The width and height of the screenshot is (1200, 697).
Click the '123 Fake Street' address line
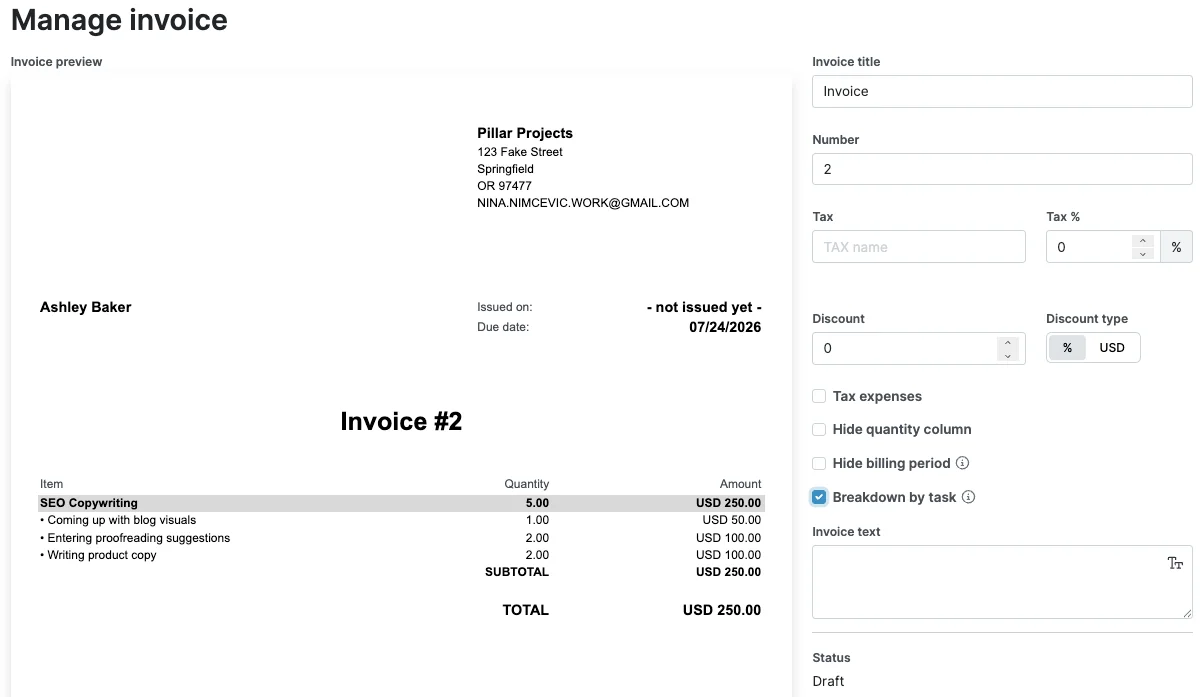coord(520,152)
